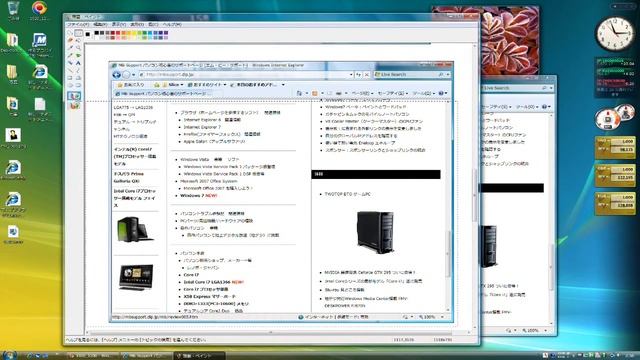Pick the Fill With Color bucket tool
640x360 pixels.
[x=78, y=40]
